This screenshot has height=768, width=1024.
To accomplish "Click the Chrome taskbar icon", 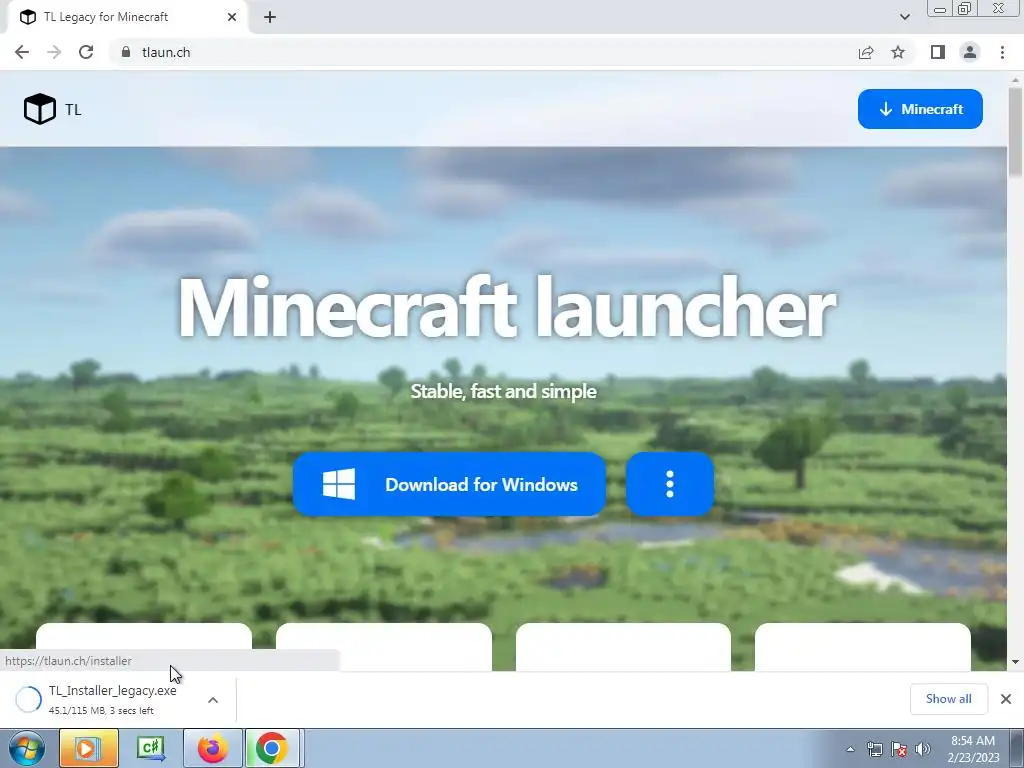I will click(x=273, y=748).
